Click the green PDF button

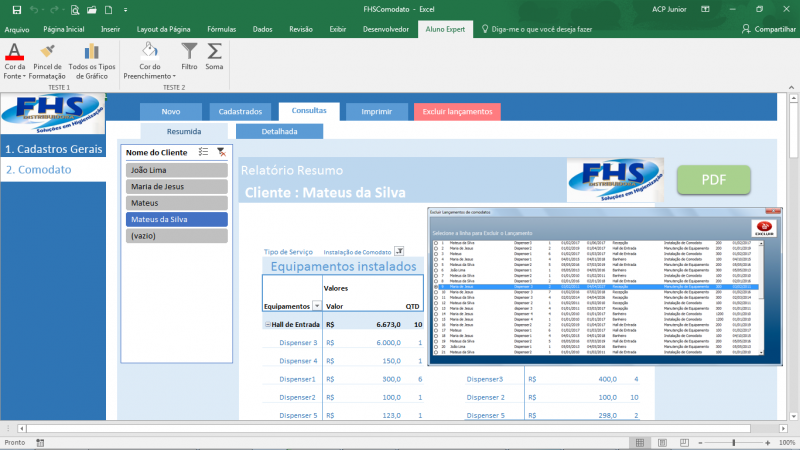coord(713,180)
